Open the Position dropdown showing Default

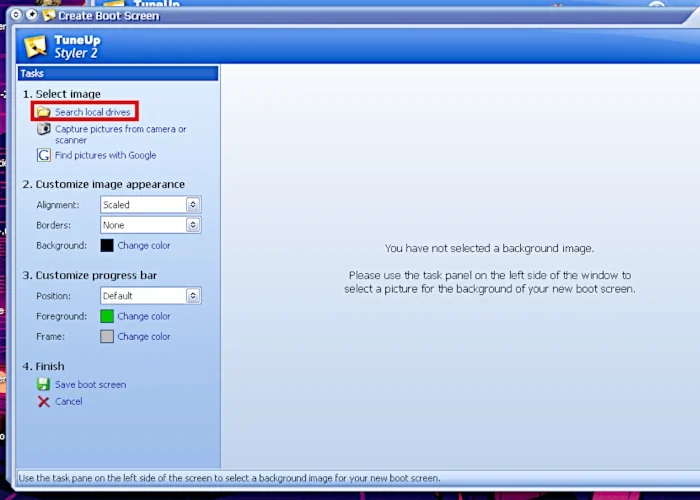(150, 296)
